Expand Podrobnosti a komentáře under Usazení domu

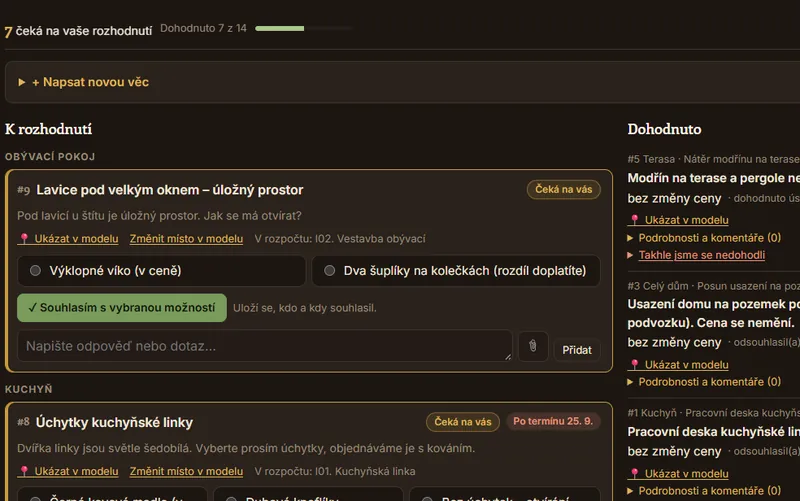click(x=704, y=382)
